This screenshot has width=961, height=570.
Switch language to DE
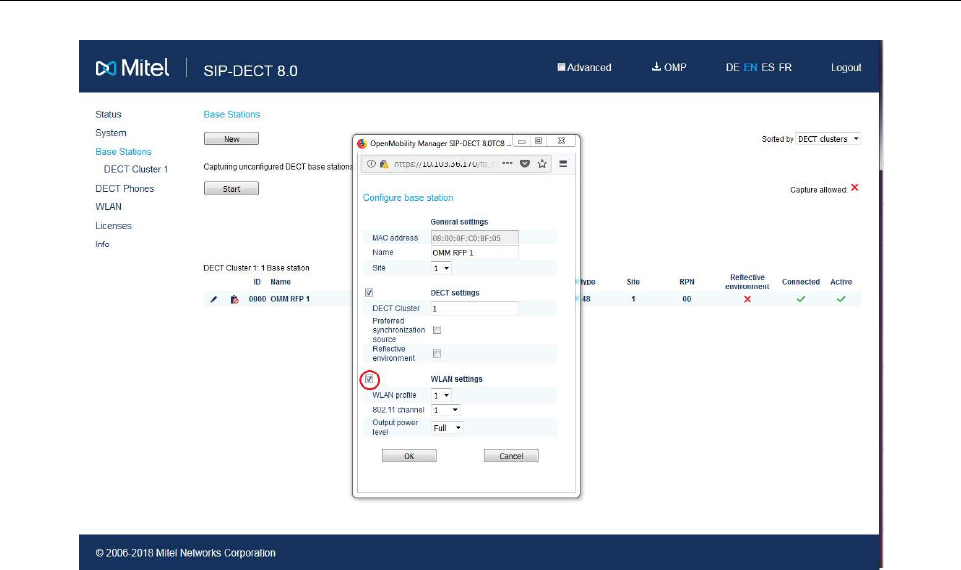(732, 67)
